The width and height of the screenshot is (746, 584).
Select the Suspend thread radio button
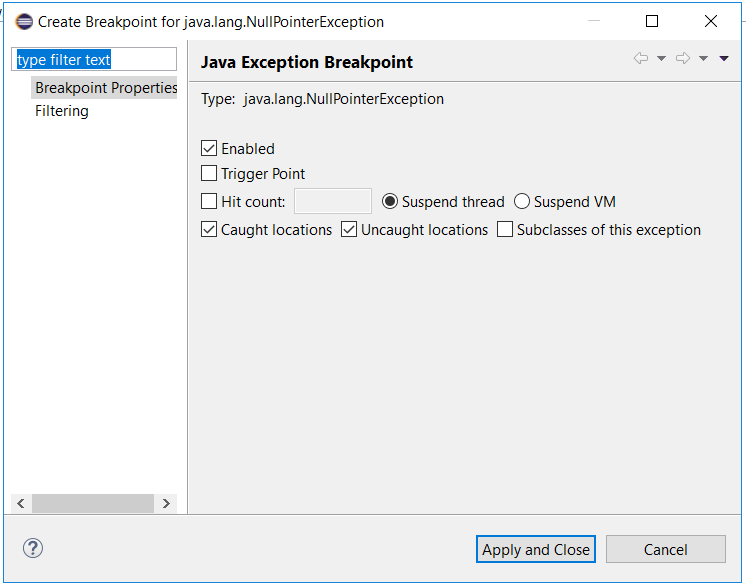(x=390, y=202)
